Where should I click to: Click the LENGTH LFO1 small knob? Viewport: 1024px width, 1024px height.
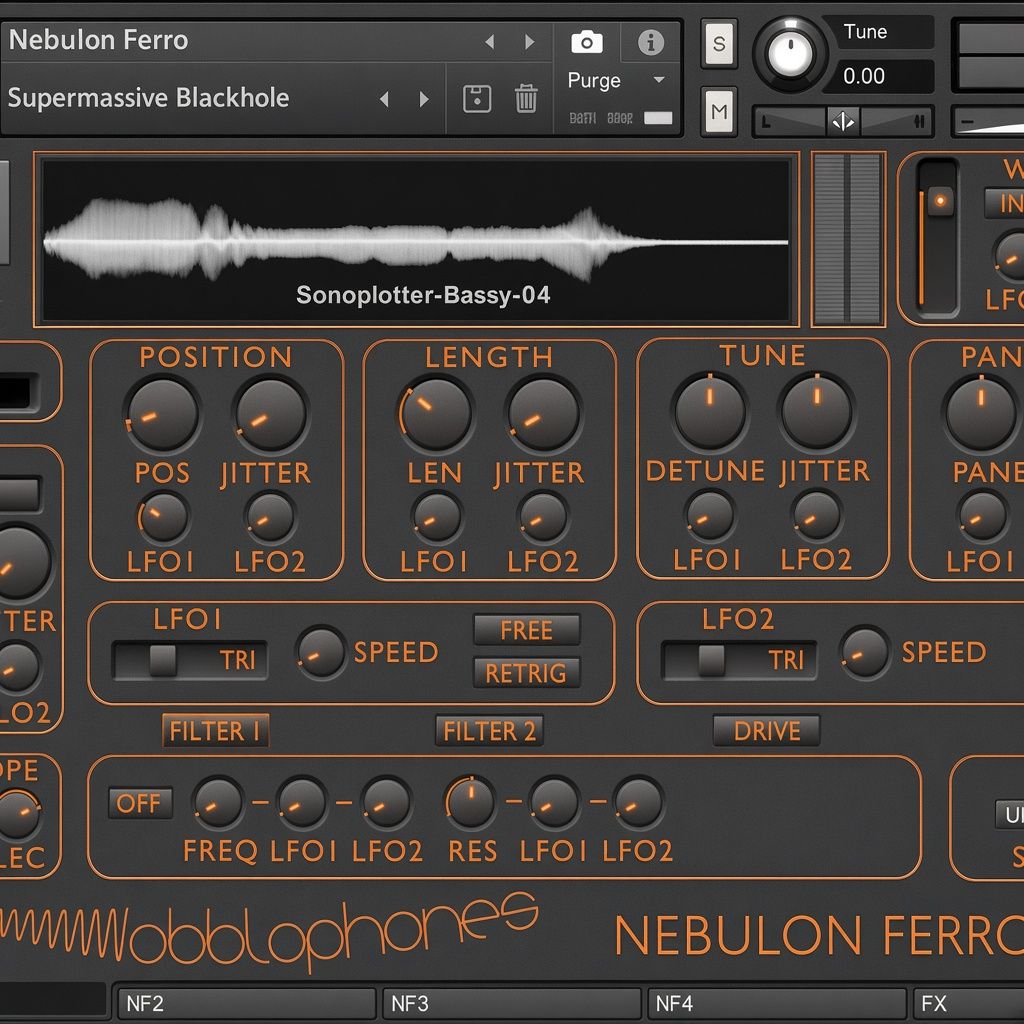[x=437, y=517]
